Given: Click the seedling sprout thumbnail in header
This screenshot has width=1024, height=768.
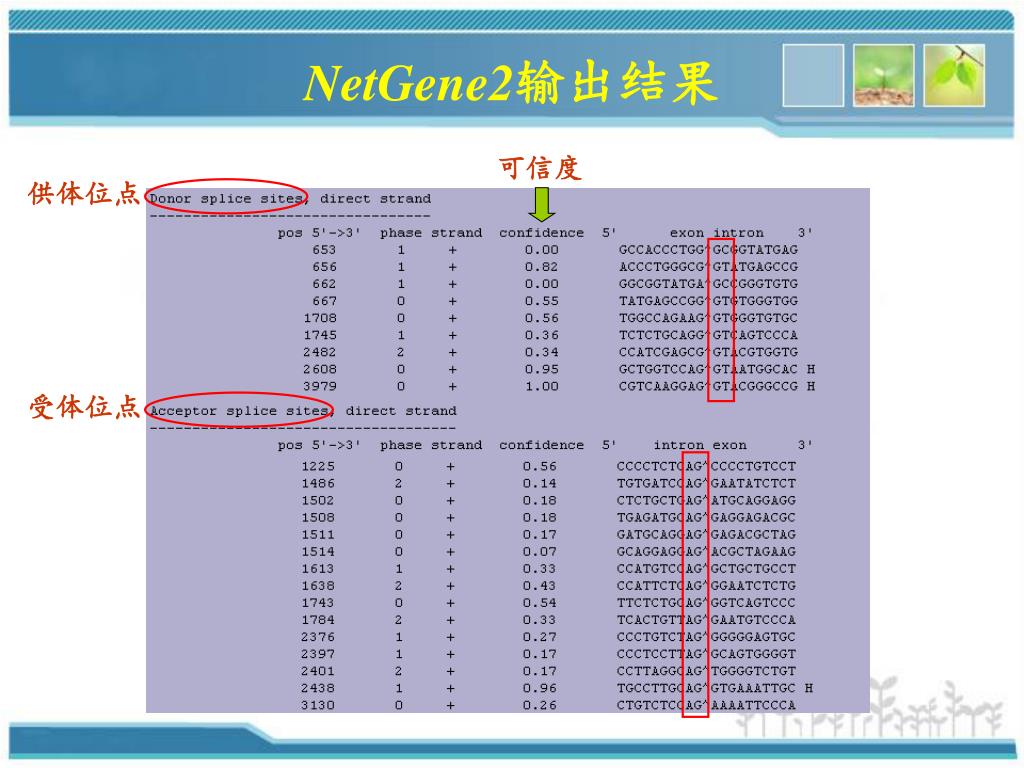Looking at the screenshot, I should point(883,75).
